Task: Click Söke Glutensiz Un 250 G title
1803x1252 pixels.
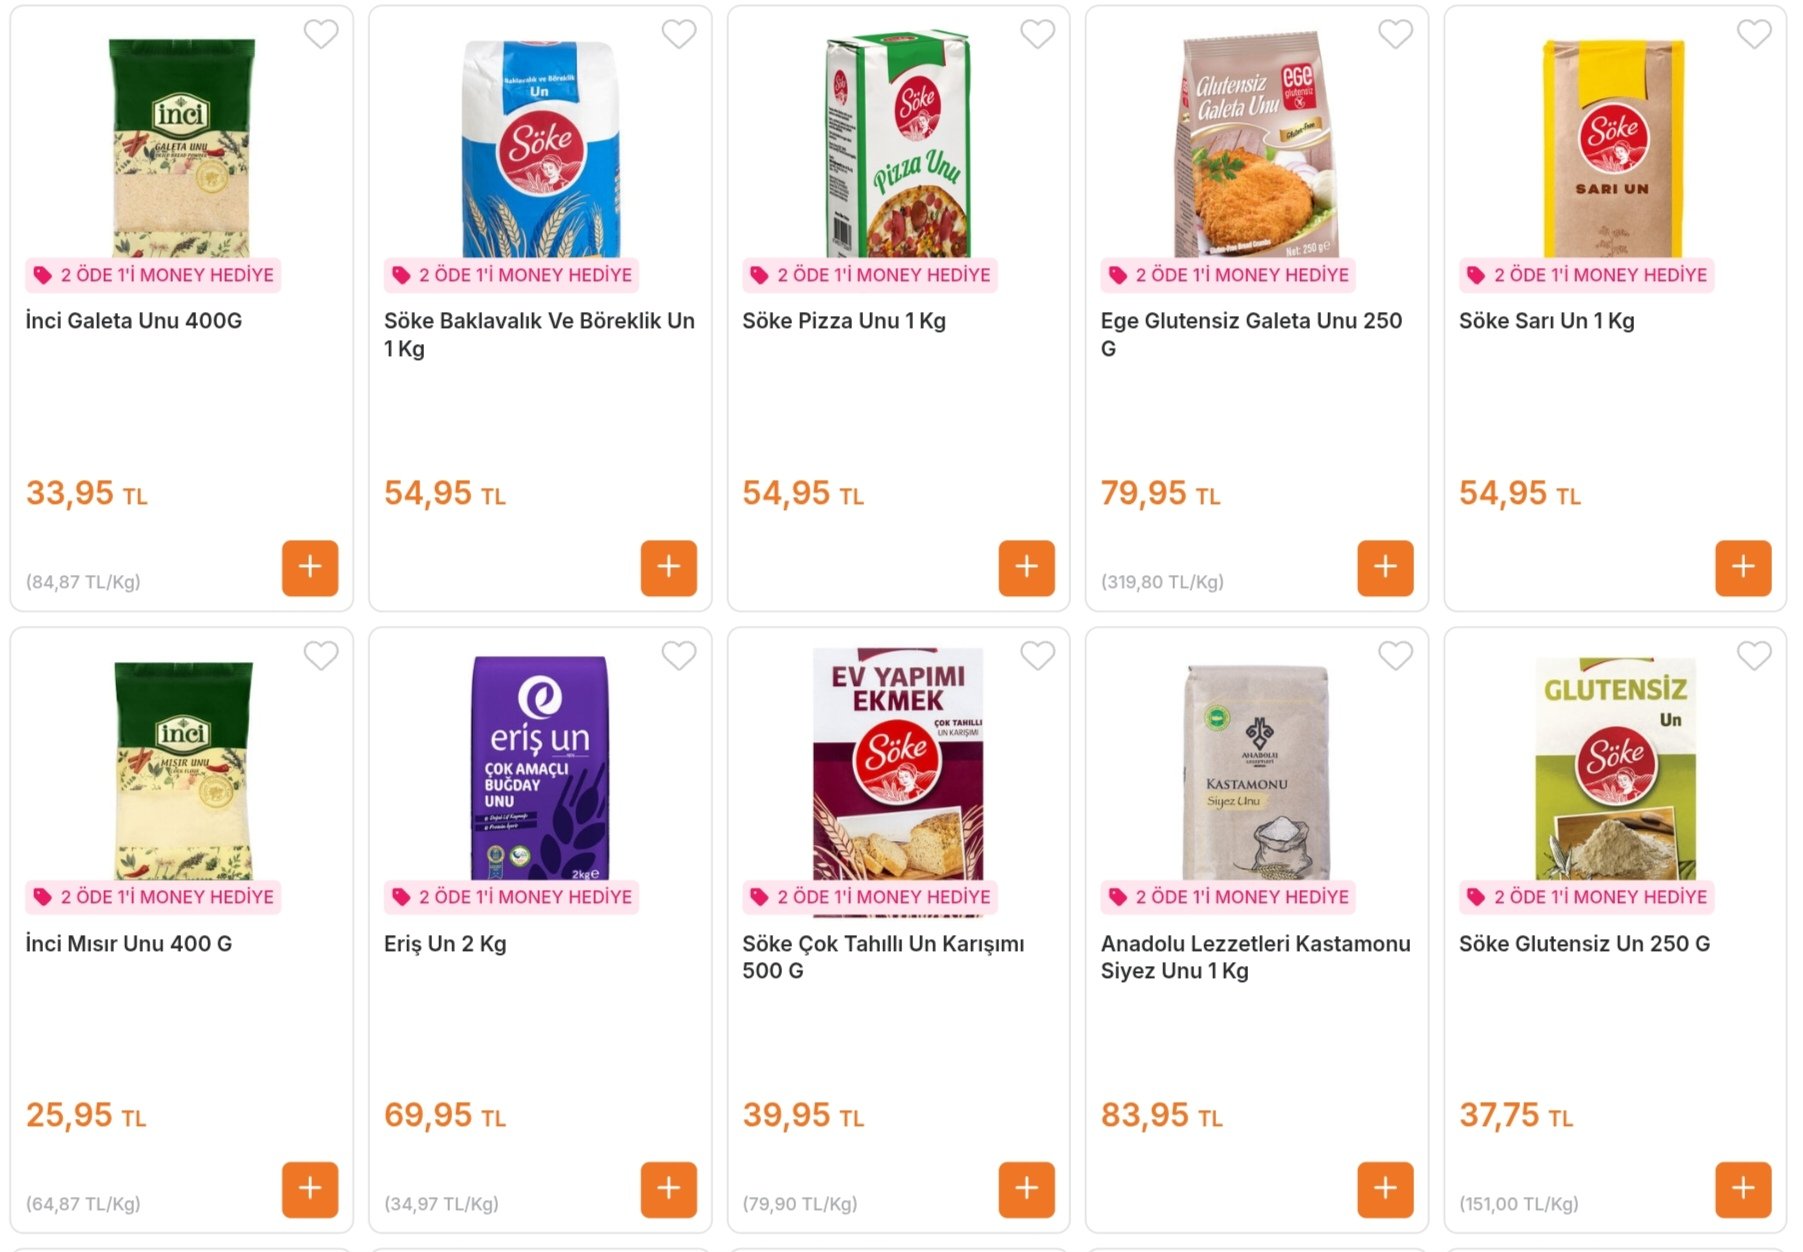Action: (x=1584, y=944)
